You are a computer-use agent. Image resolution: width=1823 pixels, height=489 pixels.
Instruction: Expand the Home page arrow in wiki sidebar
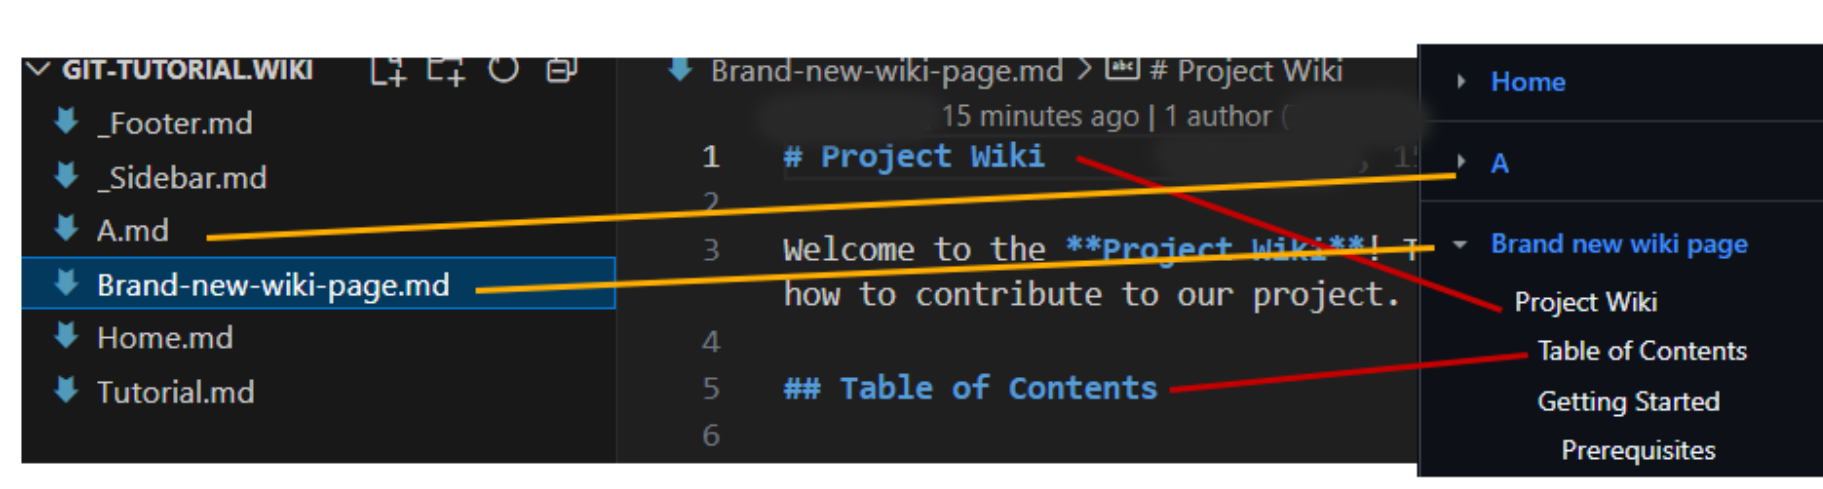point(1461,81)
